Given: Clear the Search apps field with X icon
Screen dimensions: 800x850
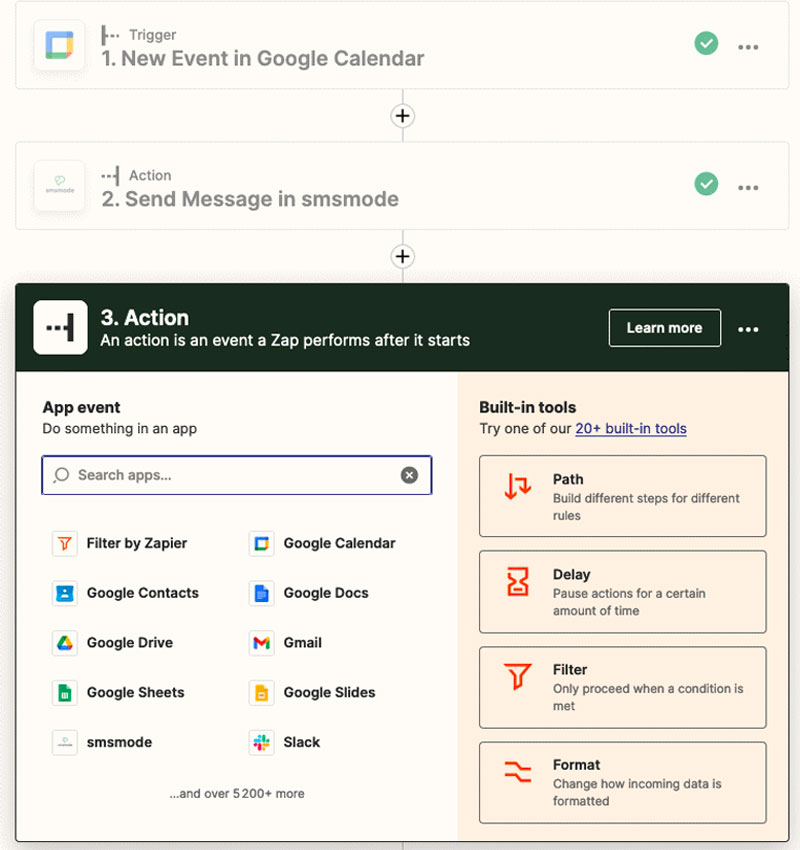Looking at the screenshot, I should click(x=409, y=475).
